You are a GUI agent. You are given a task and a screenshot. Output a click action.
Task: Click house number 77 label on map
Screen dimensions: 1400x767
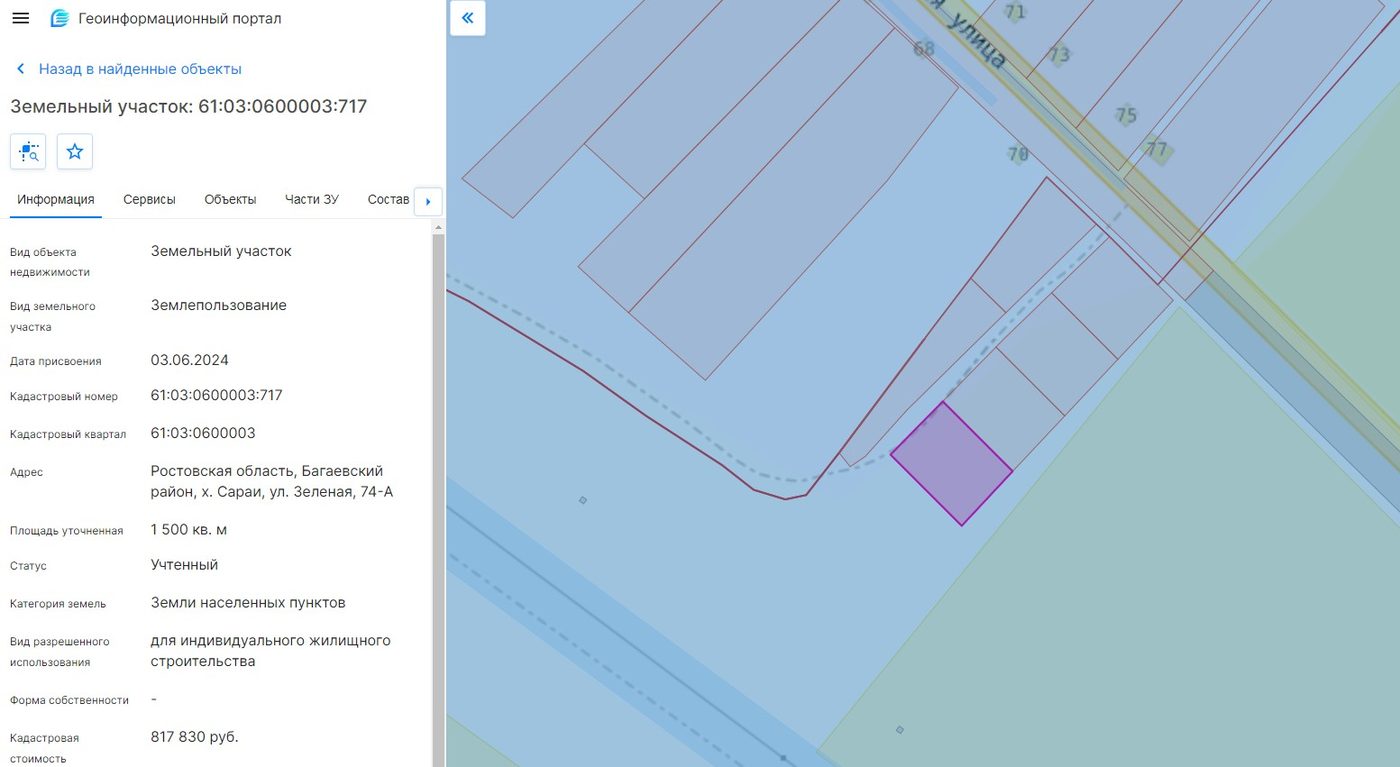[1156, 150]
